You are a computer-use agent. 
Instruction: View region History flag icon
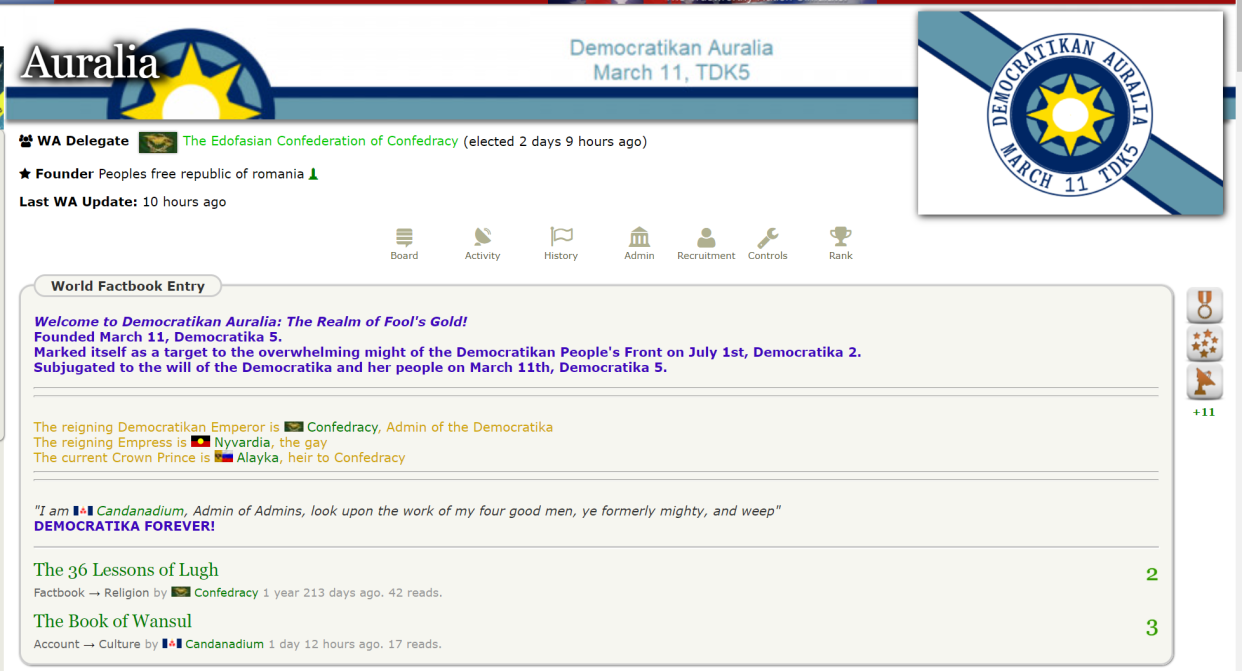coord(561,243)
